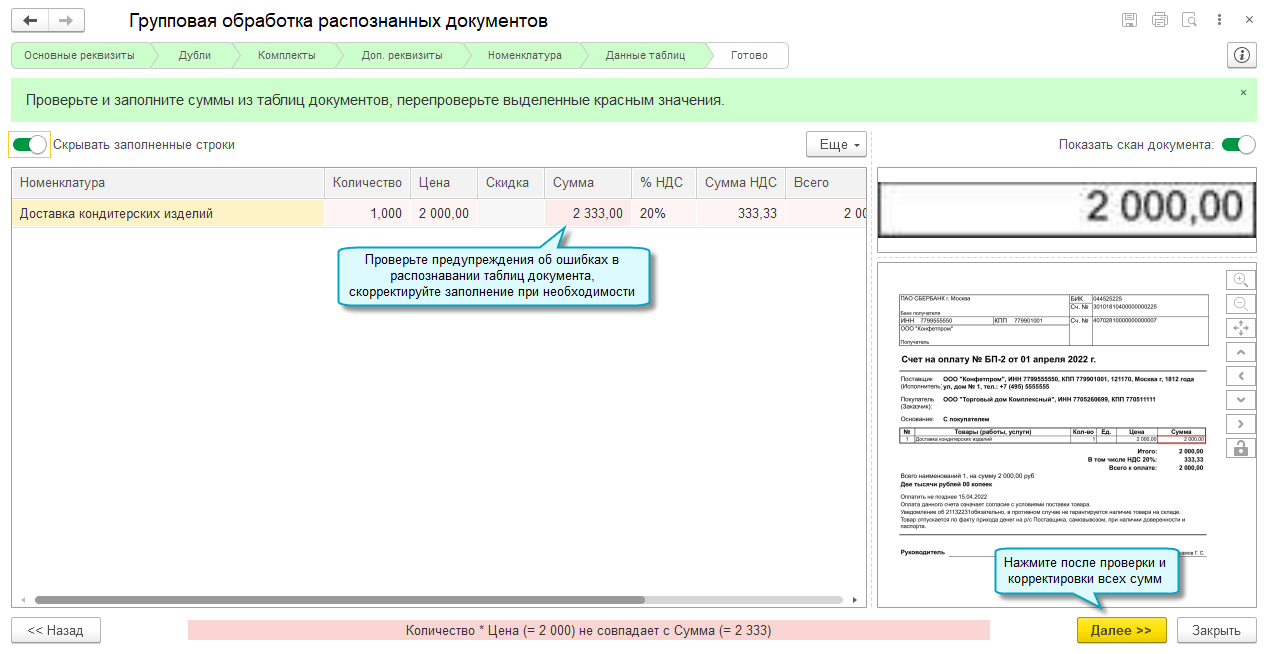This screenshot has width=1276, height=654.
Task: Select the highlighted sum cell '2 333,00'
Action: tap(588, 213)
